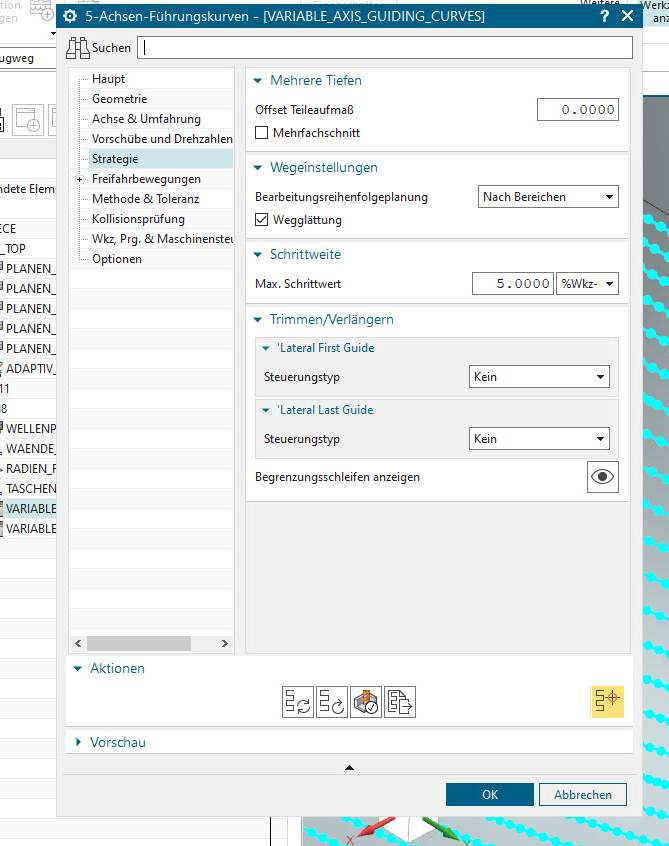Click into the Suchen search field
The image size is (669, 846).
[385, 47]
